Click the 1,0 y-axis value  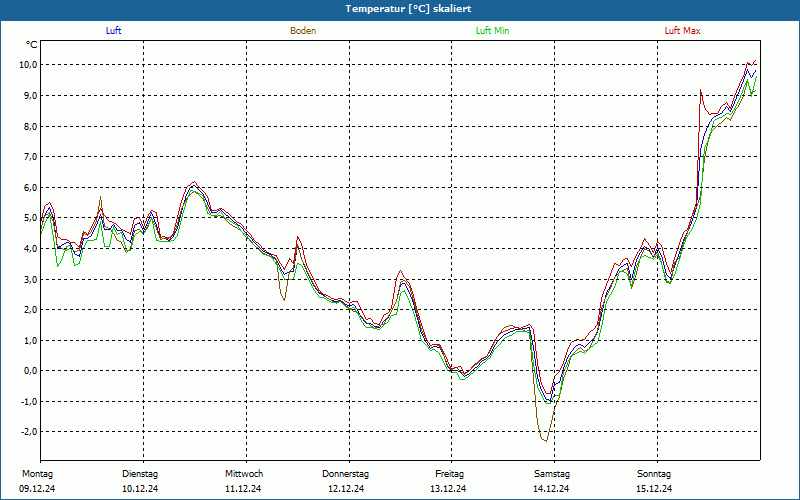pos(31,340)
